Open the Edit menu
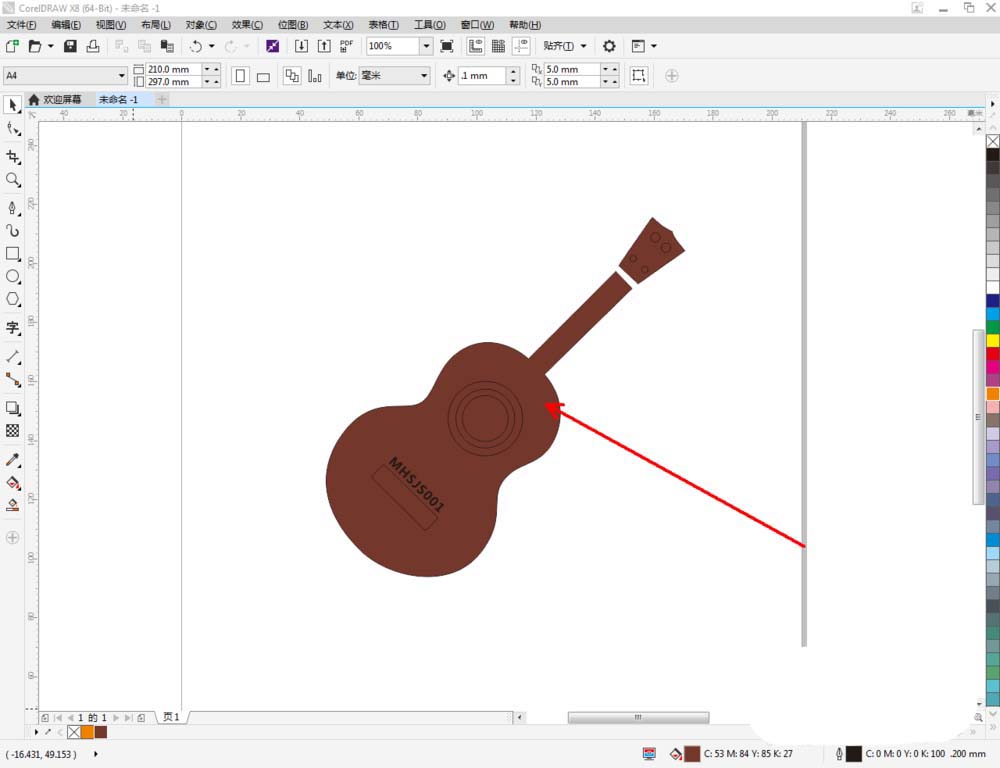This screenshot has width=1000, height=768. pyautogui.click(x=66, y=25)
